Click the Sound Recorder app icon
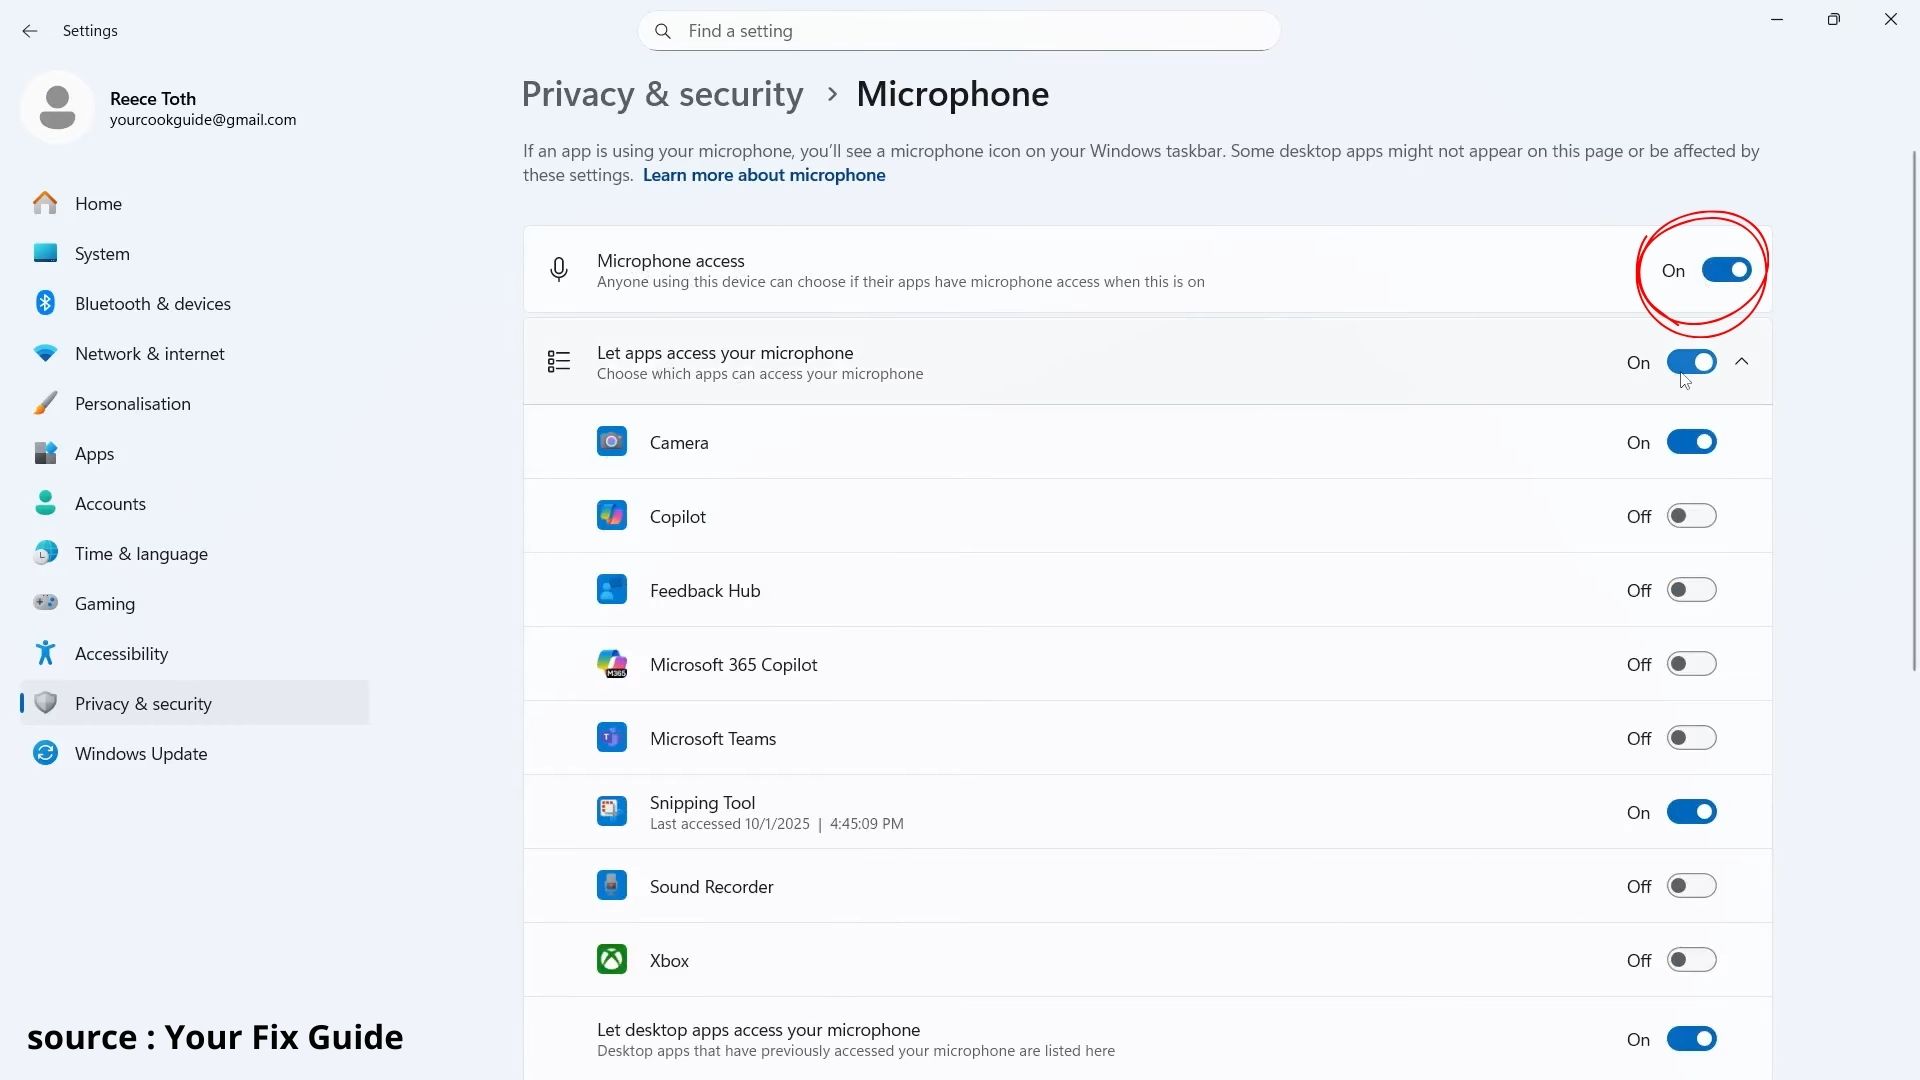 pos(612,886)
